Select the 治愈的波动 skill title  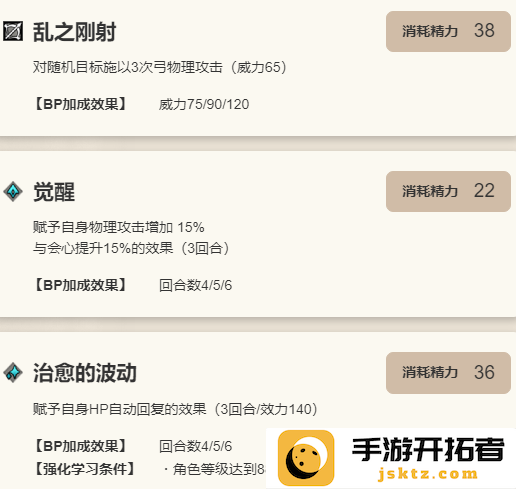[85, 373]
